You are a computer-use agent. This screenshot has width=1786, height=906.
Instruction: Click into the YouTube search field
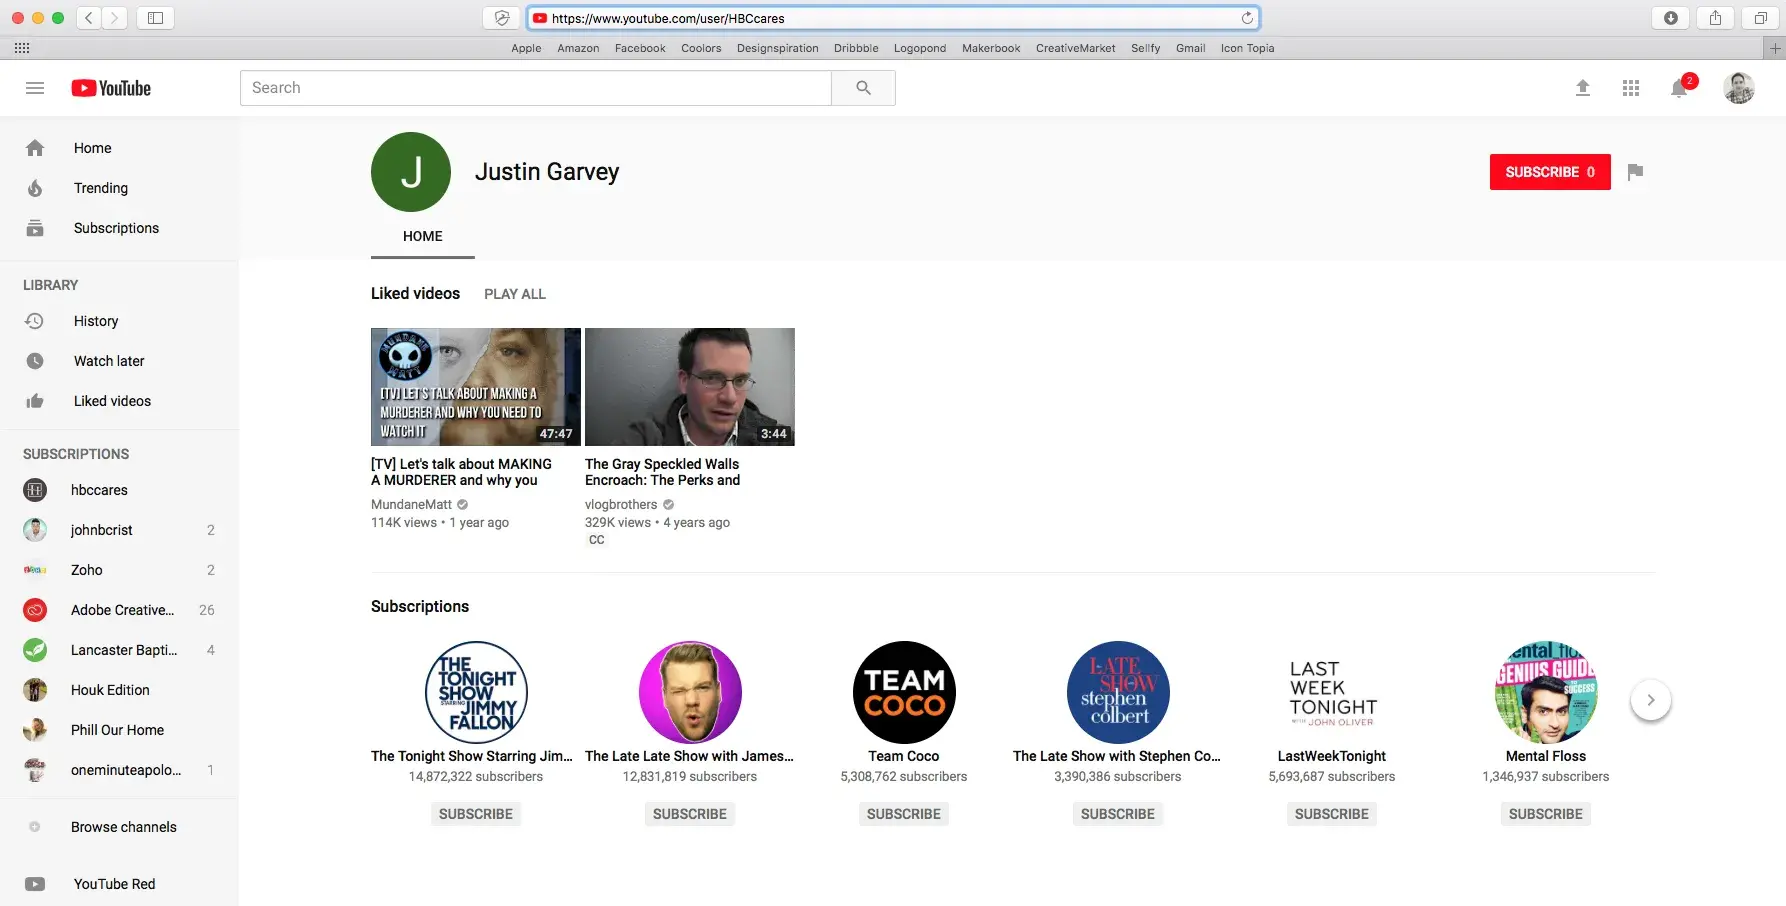[x=535, y=88]
